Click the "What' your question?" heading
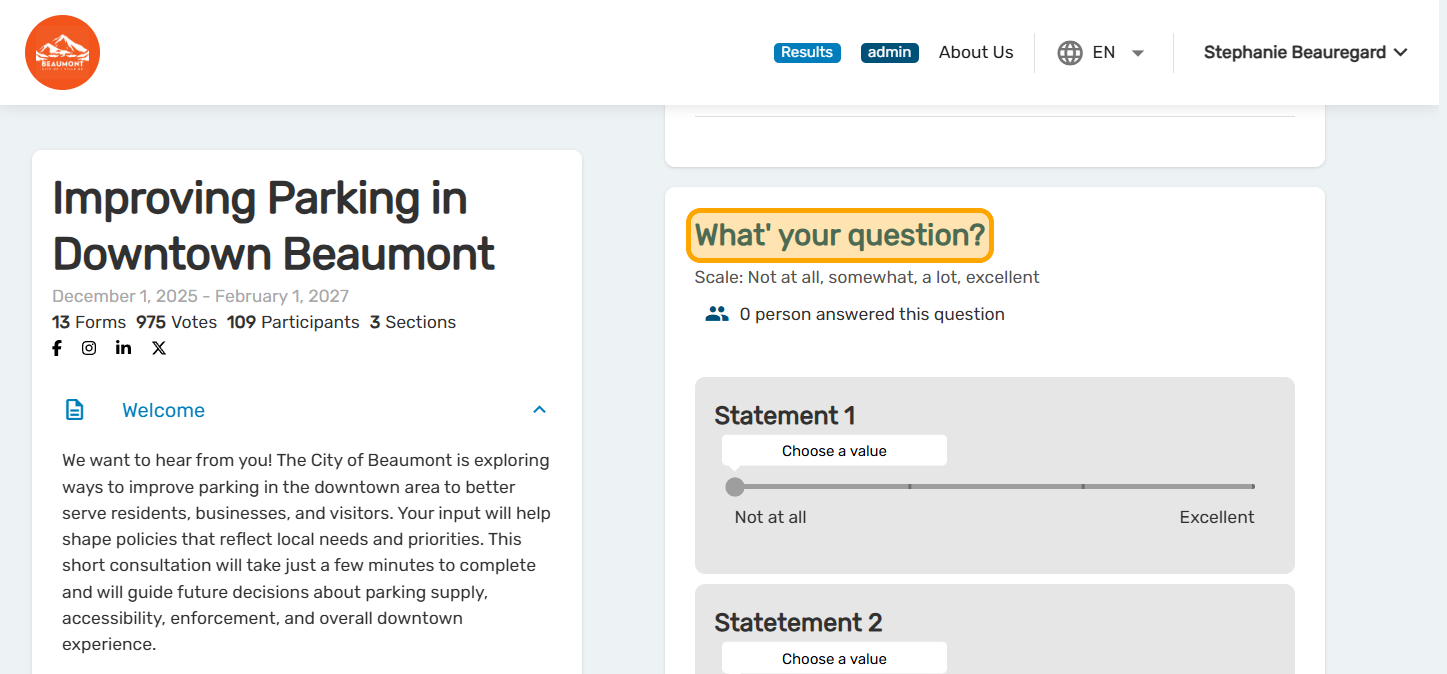This screenshot has height=674, width=1447. [x=840, y=236]
